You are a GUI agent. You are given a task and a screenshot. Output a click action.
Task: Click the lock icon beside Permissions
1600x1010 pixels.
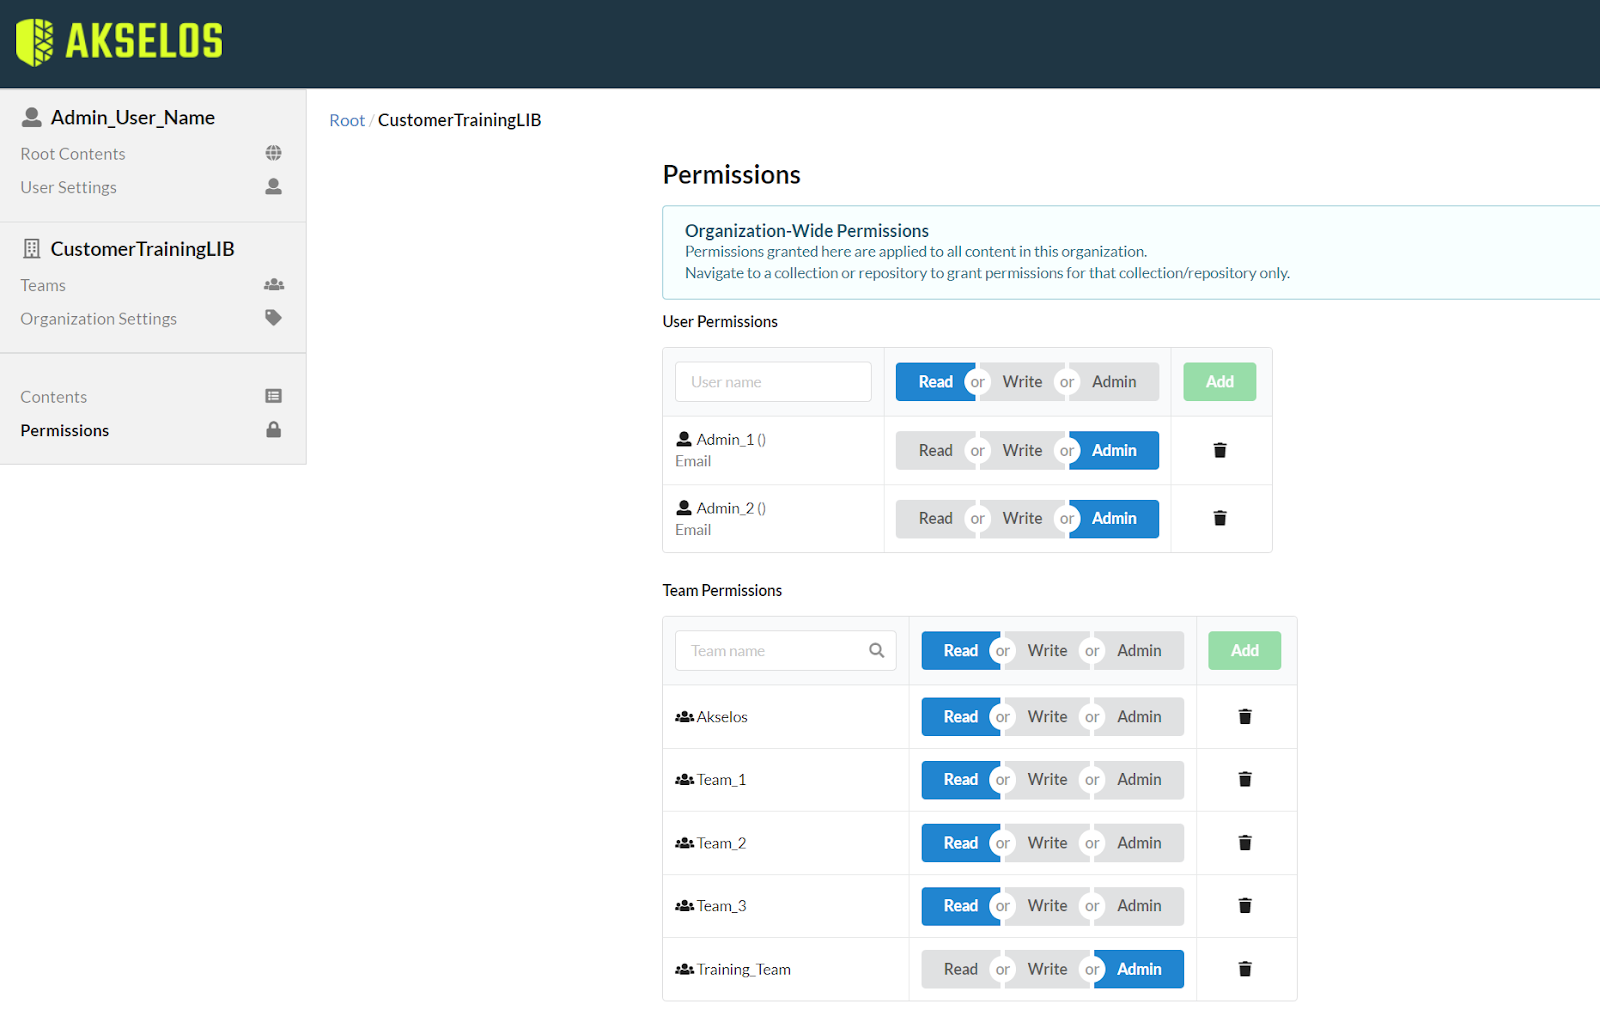tap(273, 430)
